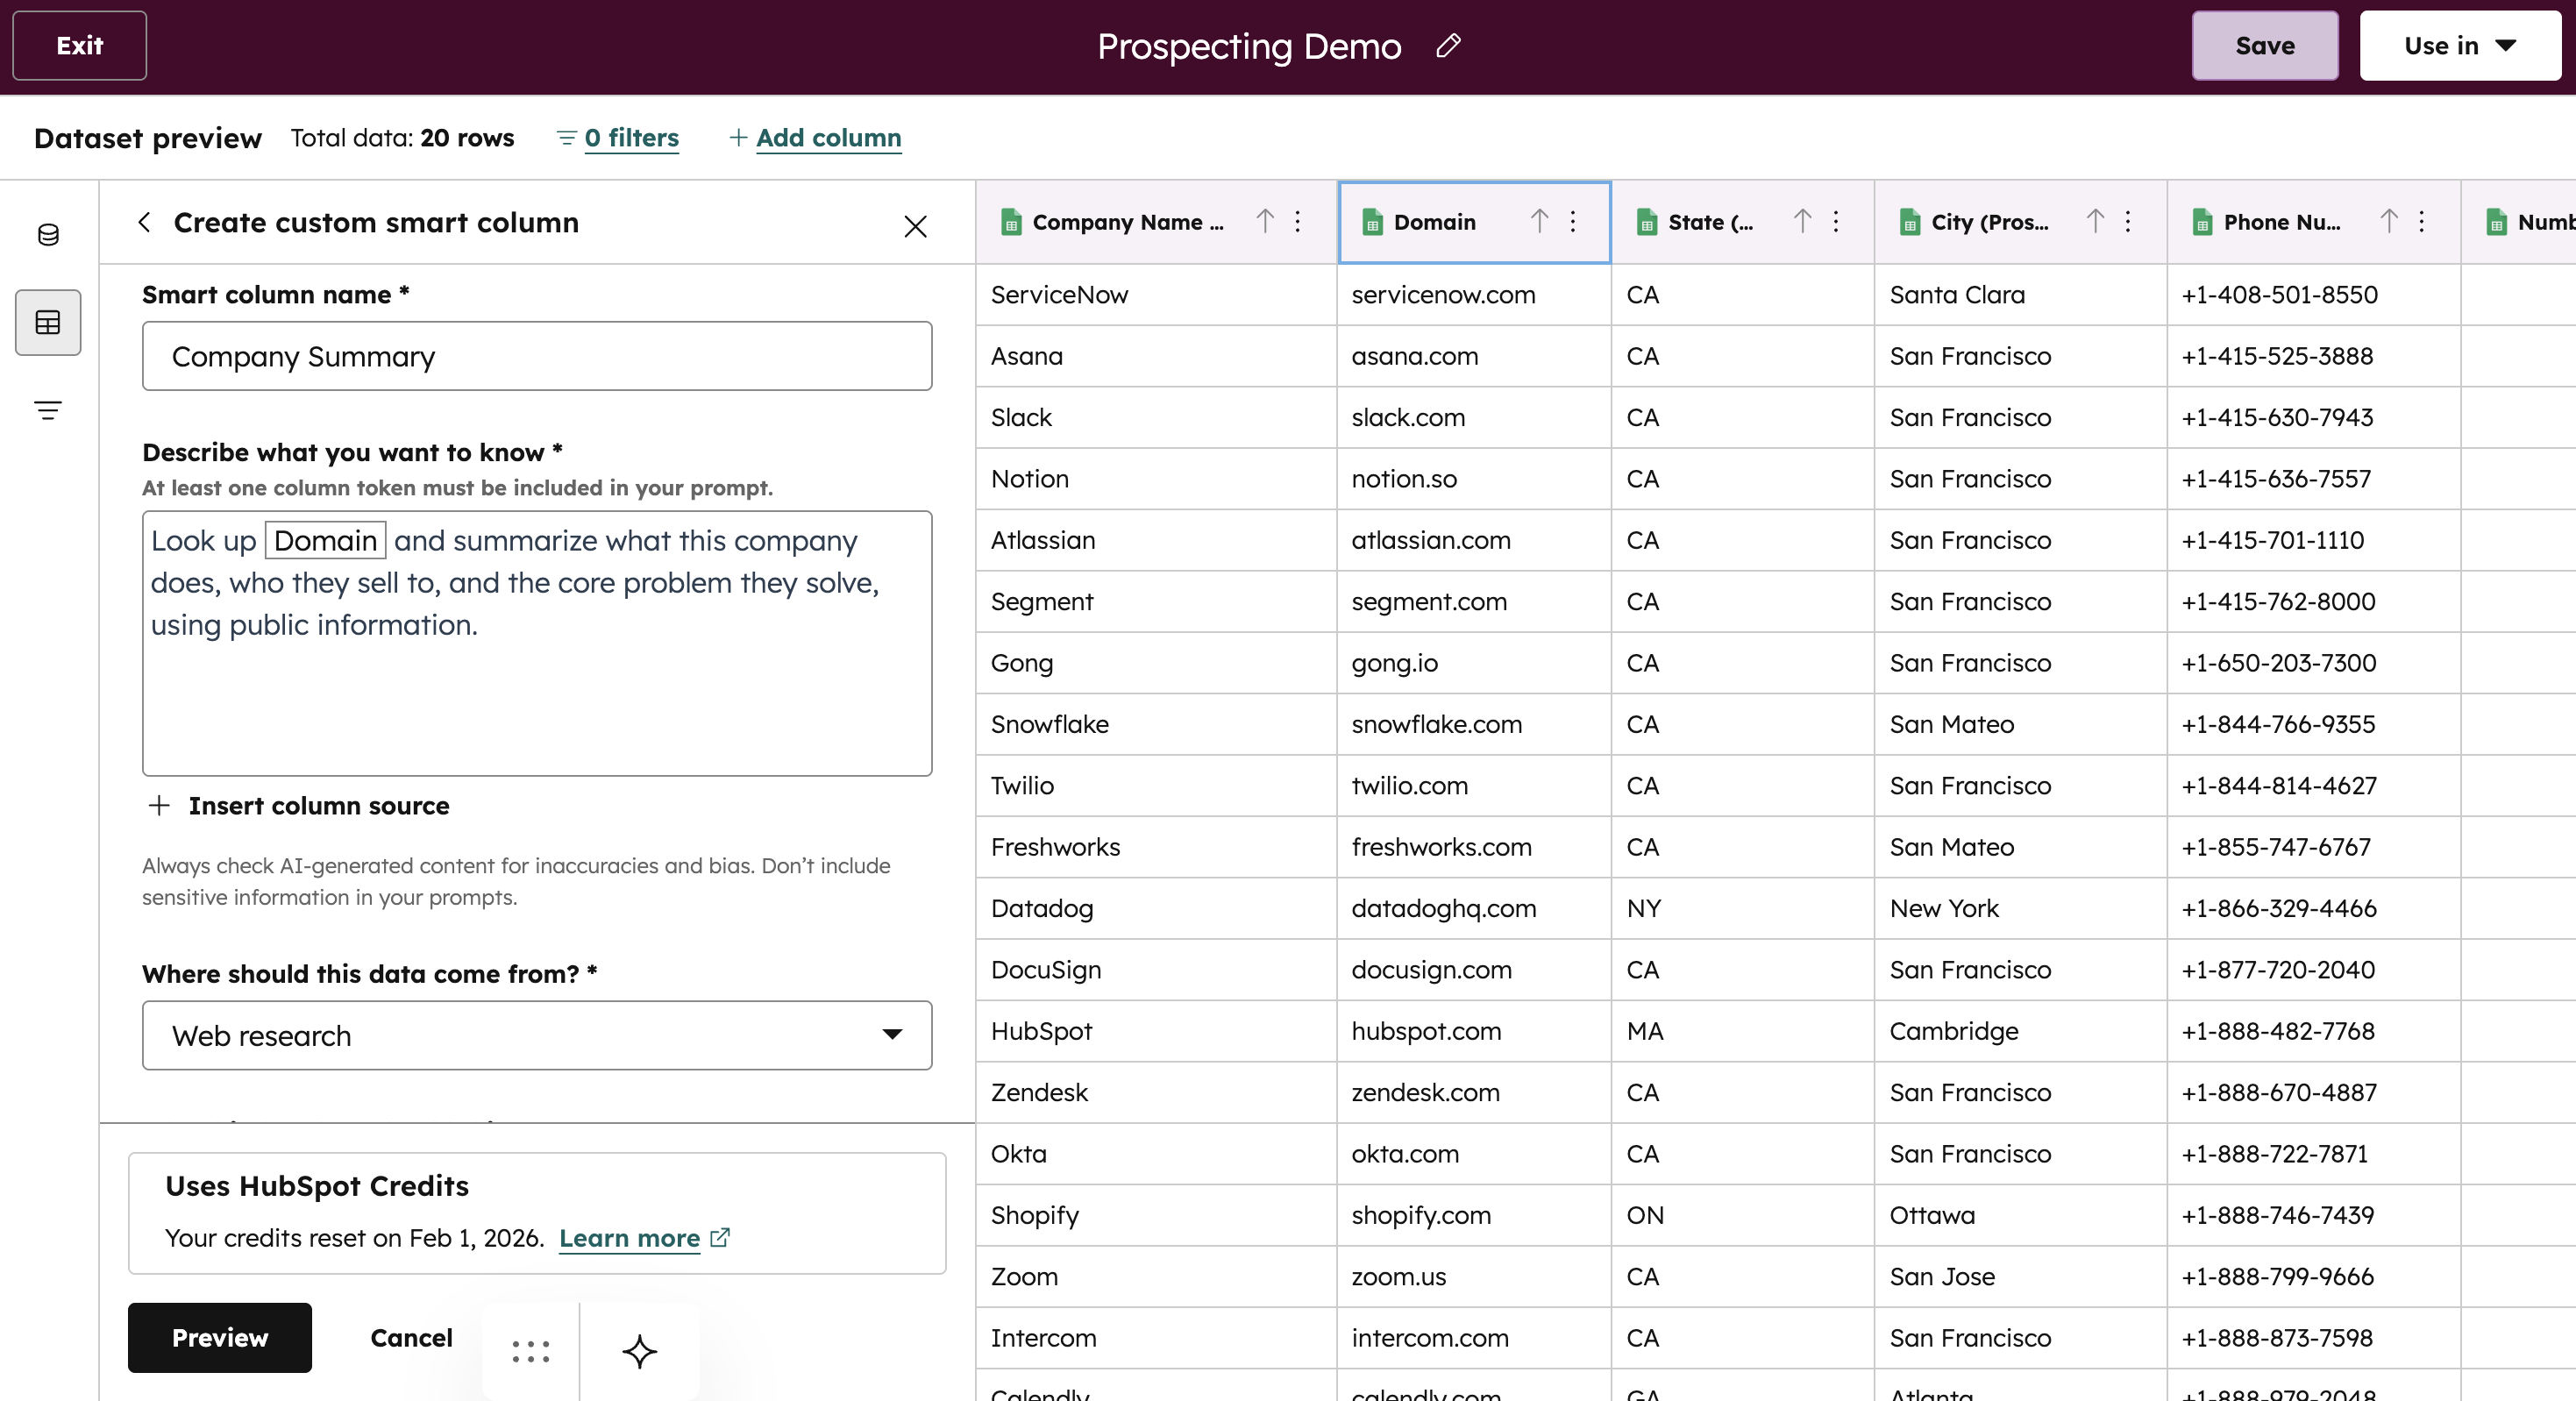Go back using the left chevron arrow

tap(145, 222)
